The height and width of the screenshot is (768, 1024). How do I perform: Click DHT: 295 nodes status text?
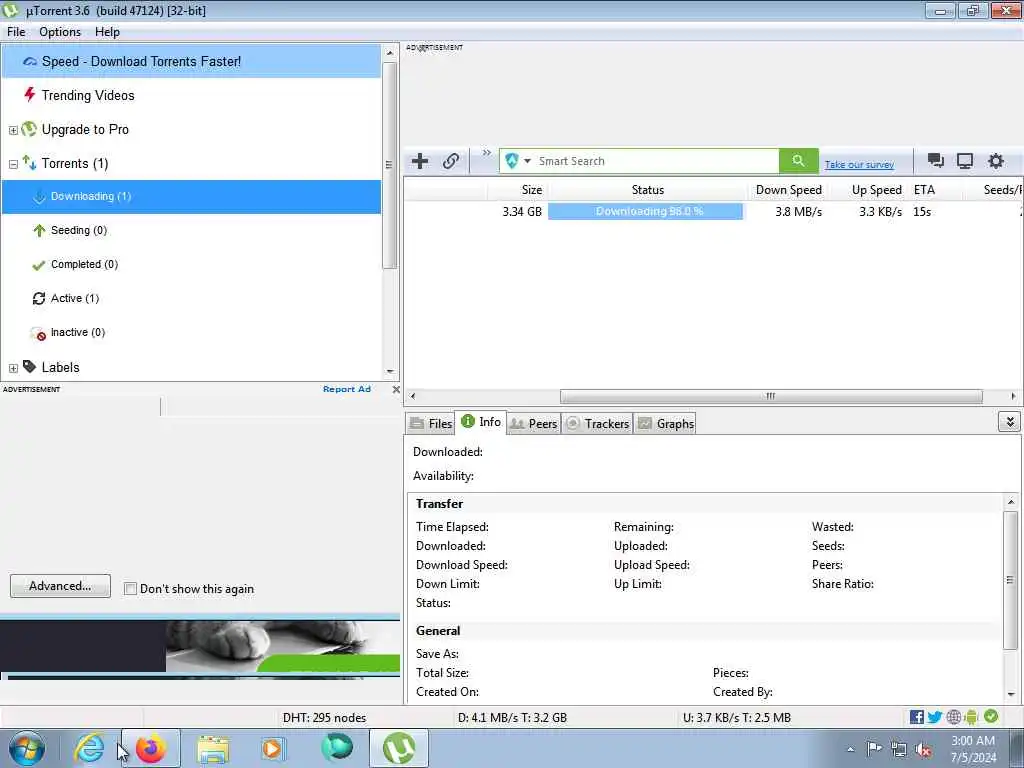(x=324, y=718)
